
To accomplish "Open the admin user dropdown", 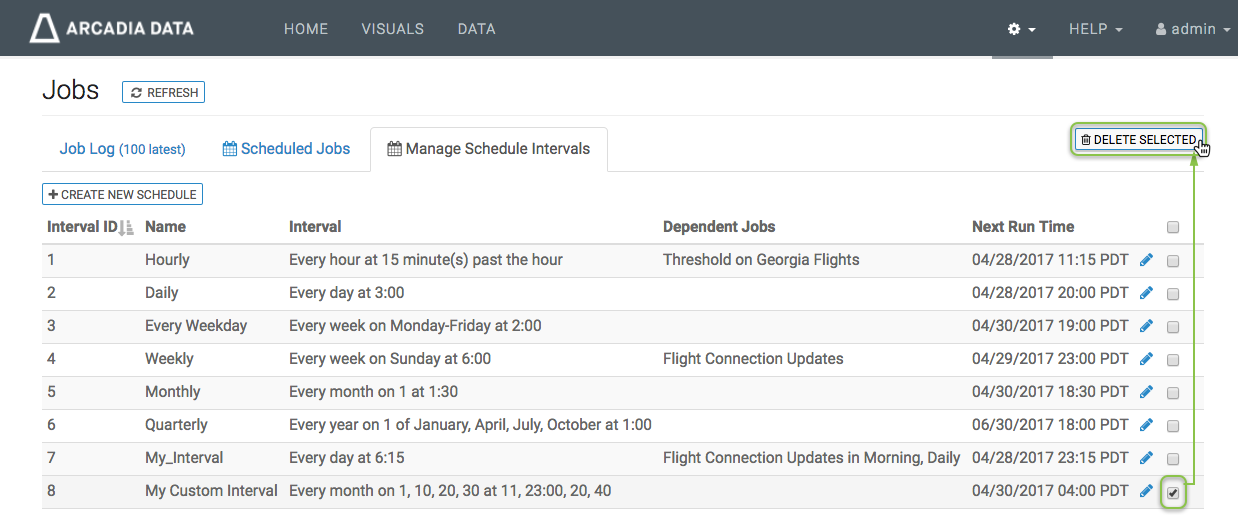I will tap(1192, 30).
